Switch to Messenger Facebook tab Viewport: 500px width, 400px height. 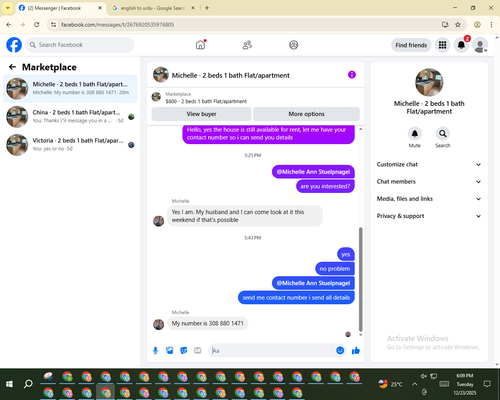click(60, 8)
